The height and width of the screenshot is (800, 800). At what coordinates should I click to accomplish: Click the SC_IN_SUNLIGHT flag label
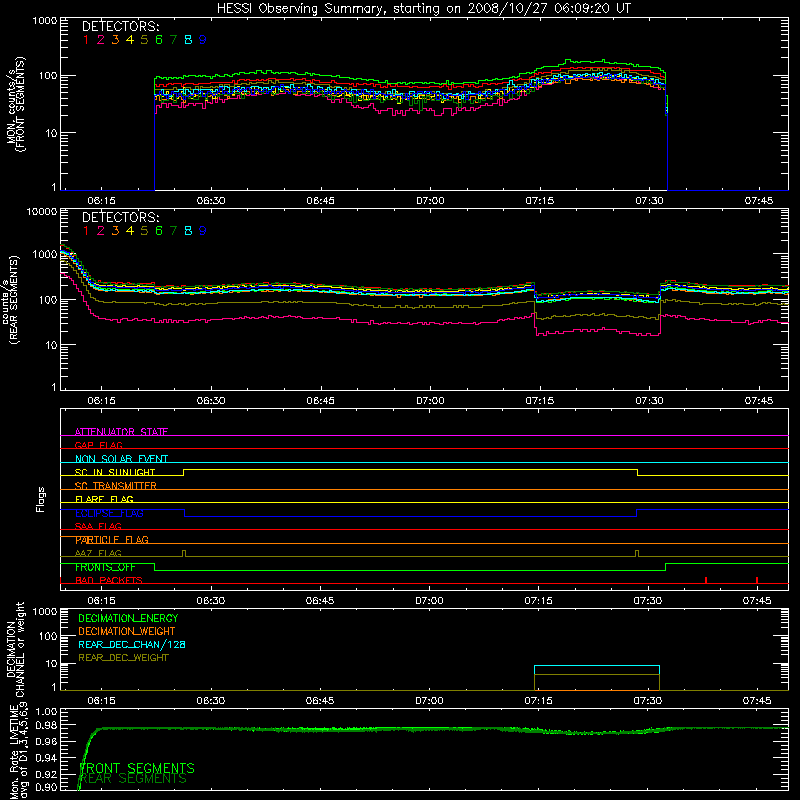pos(115,472)
